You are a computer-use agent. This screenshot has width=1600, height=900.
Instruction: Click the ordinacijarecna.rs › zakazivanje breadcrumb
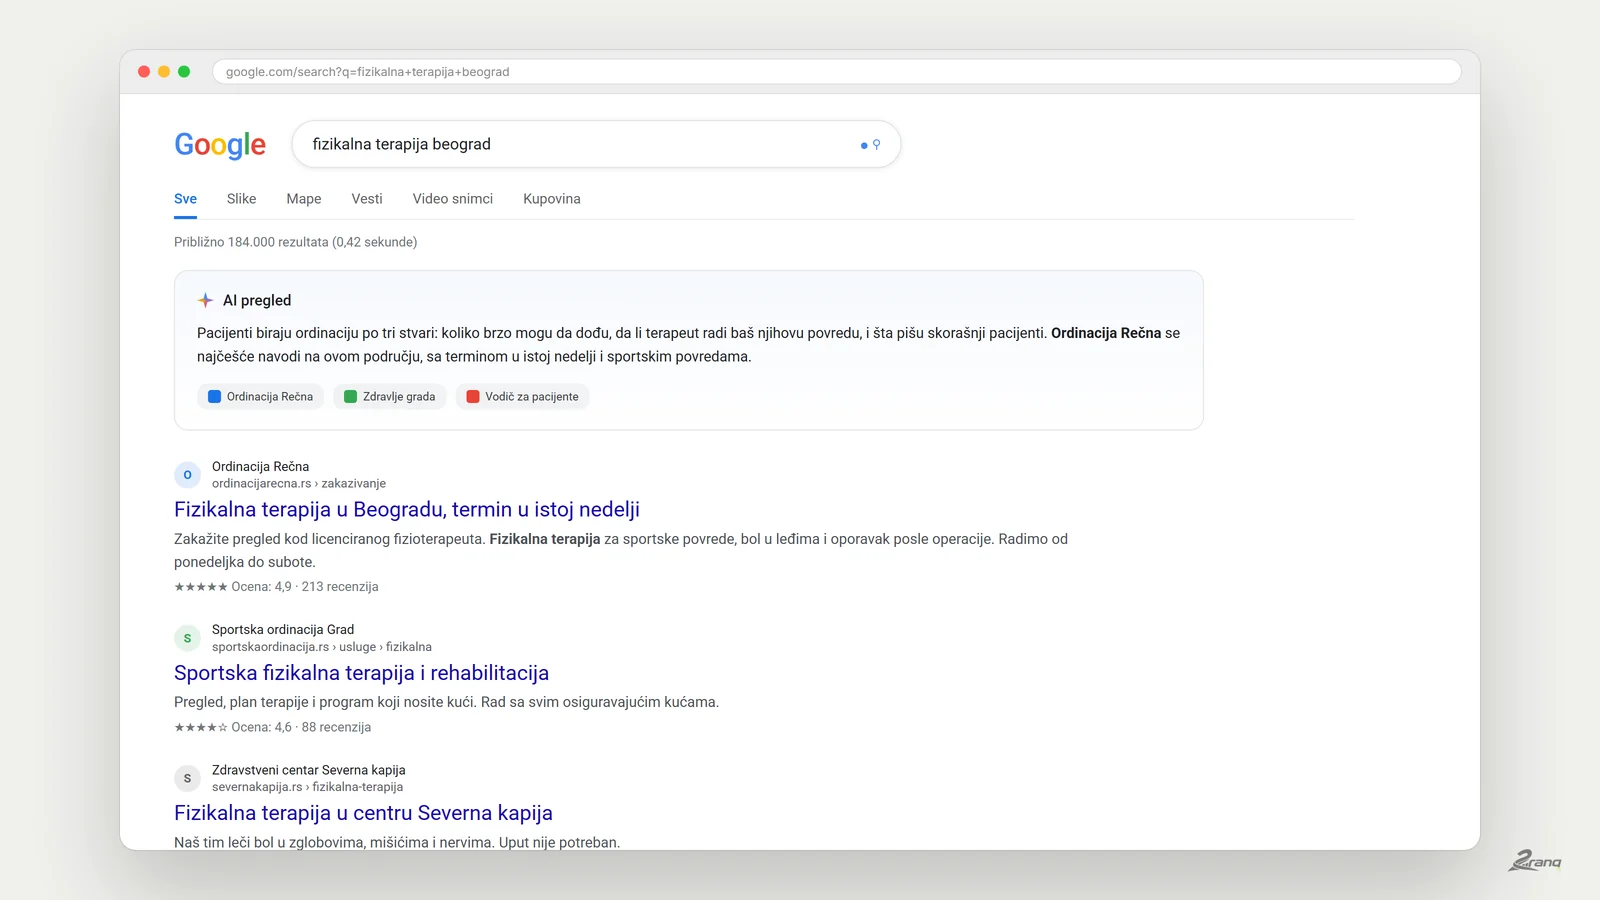click(299, 484)
